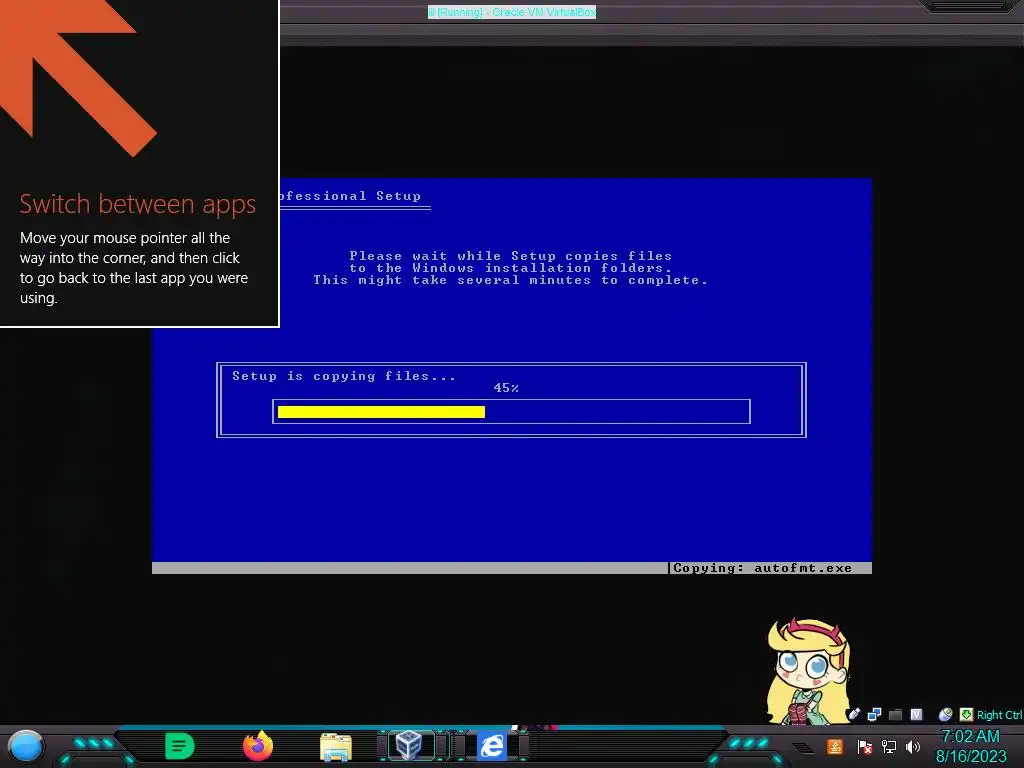Click the volume speaker tray icon
The width and height of the screenshot is (1024, 768).
tap(913, 746)
